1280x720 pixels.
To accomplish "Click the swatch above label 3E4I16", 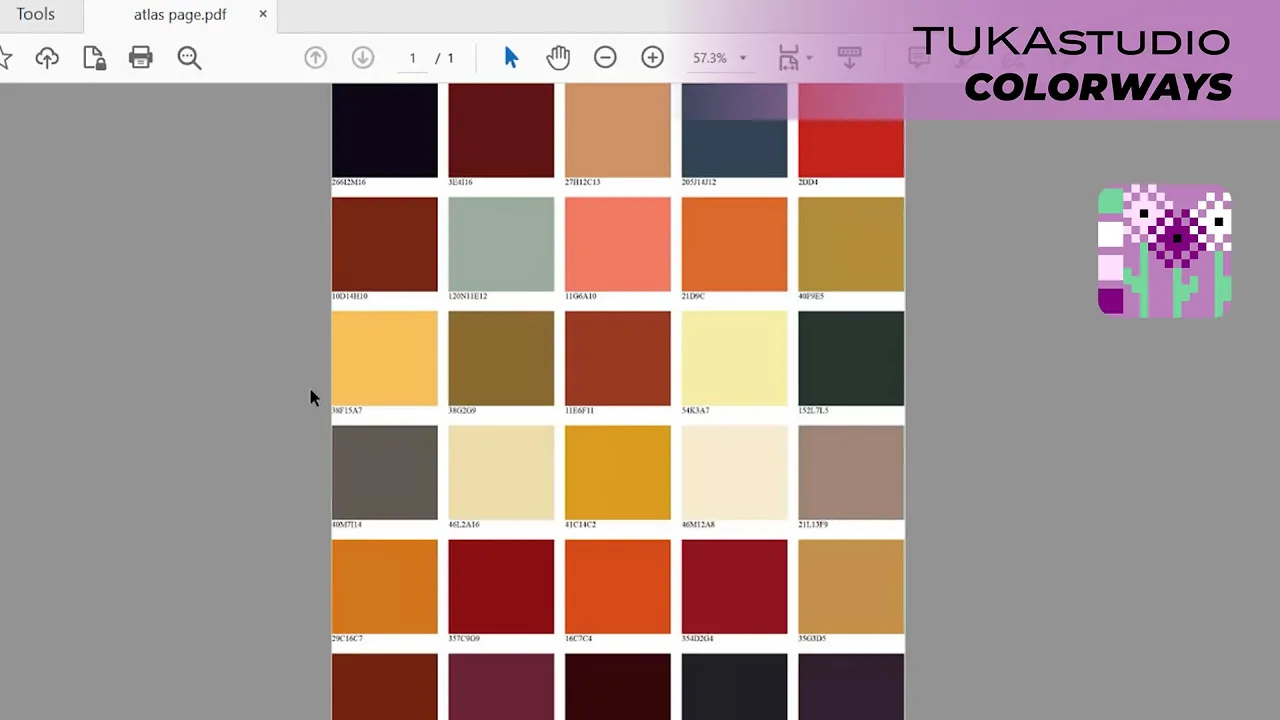I will 501,130.
